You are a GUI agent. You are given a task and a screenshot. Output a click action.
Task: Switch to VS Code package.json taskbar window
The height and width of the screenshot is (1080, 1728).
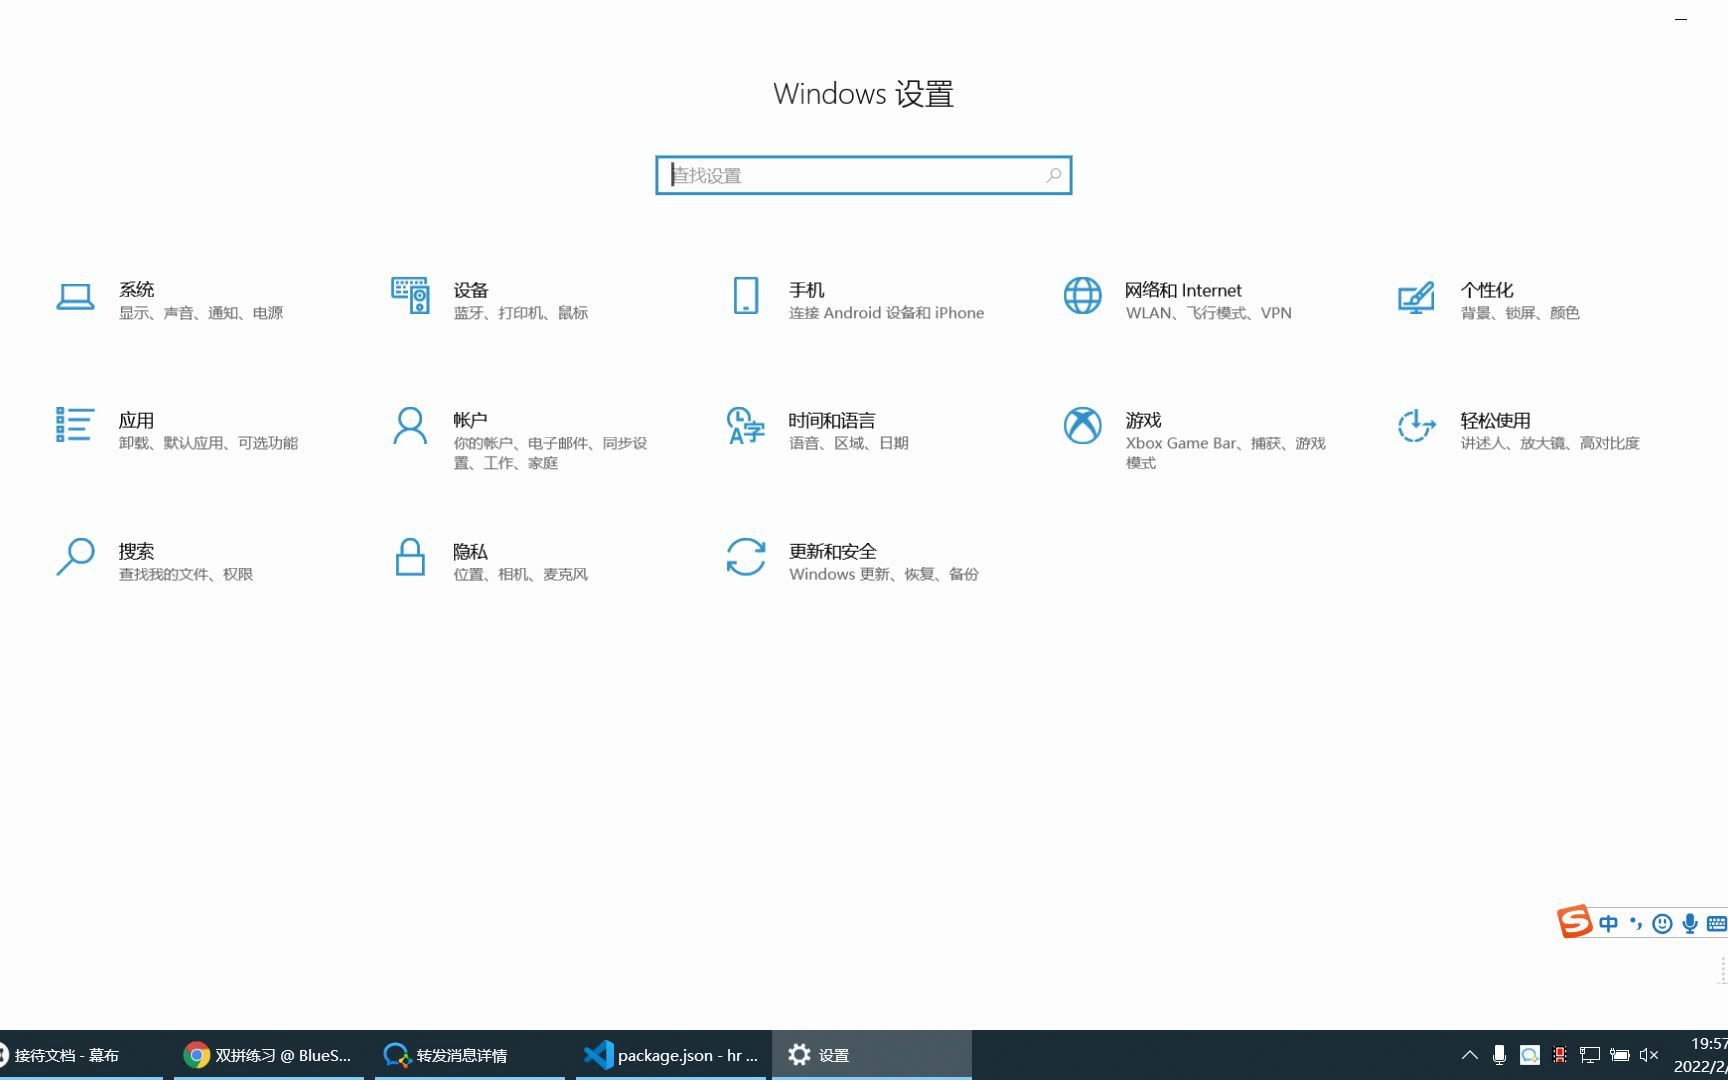point(670,1055)
